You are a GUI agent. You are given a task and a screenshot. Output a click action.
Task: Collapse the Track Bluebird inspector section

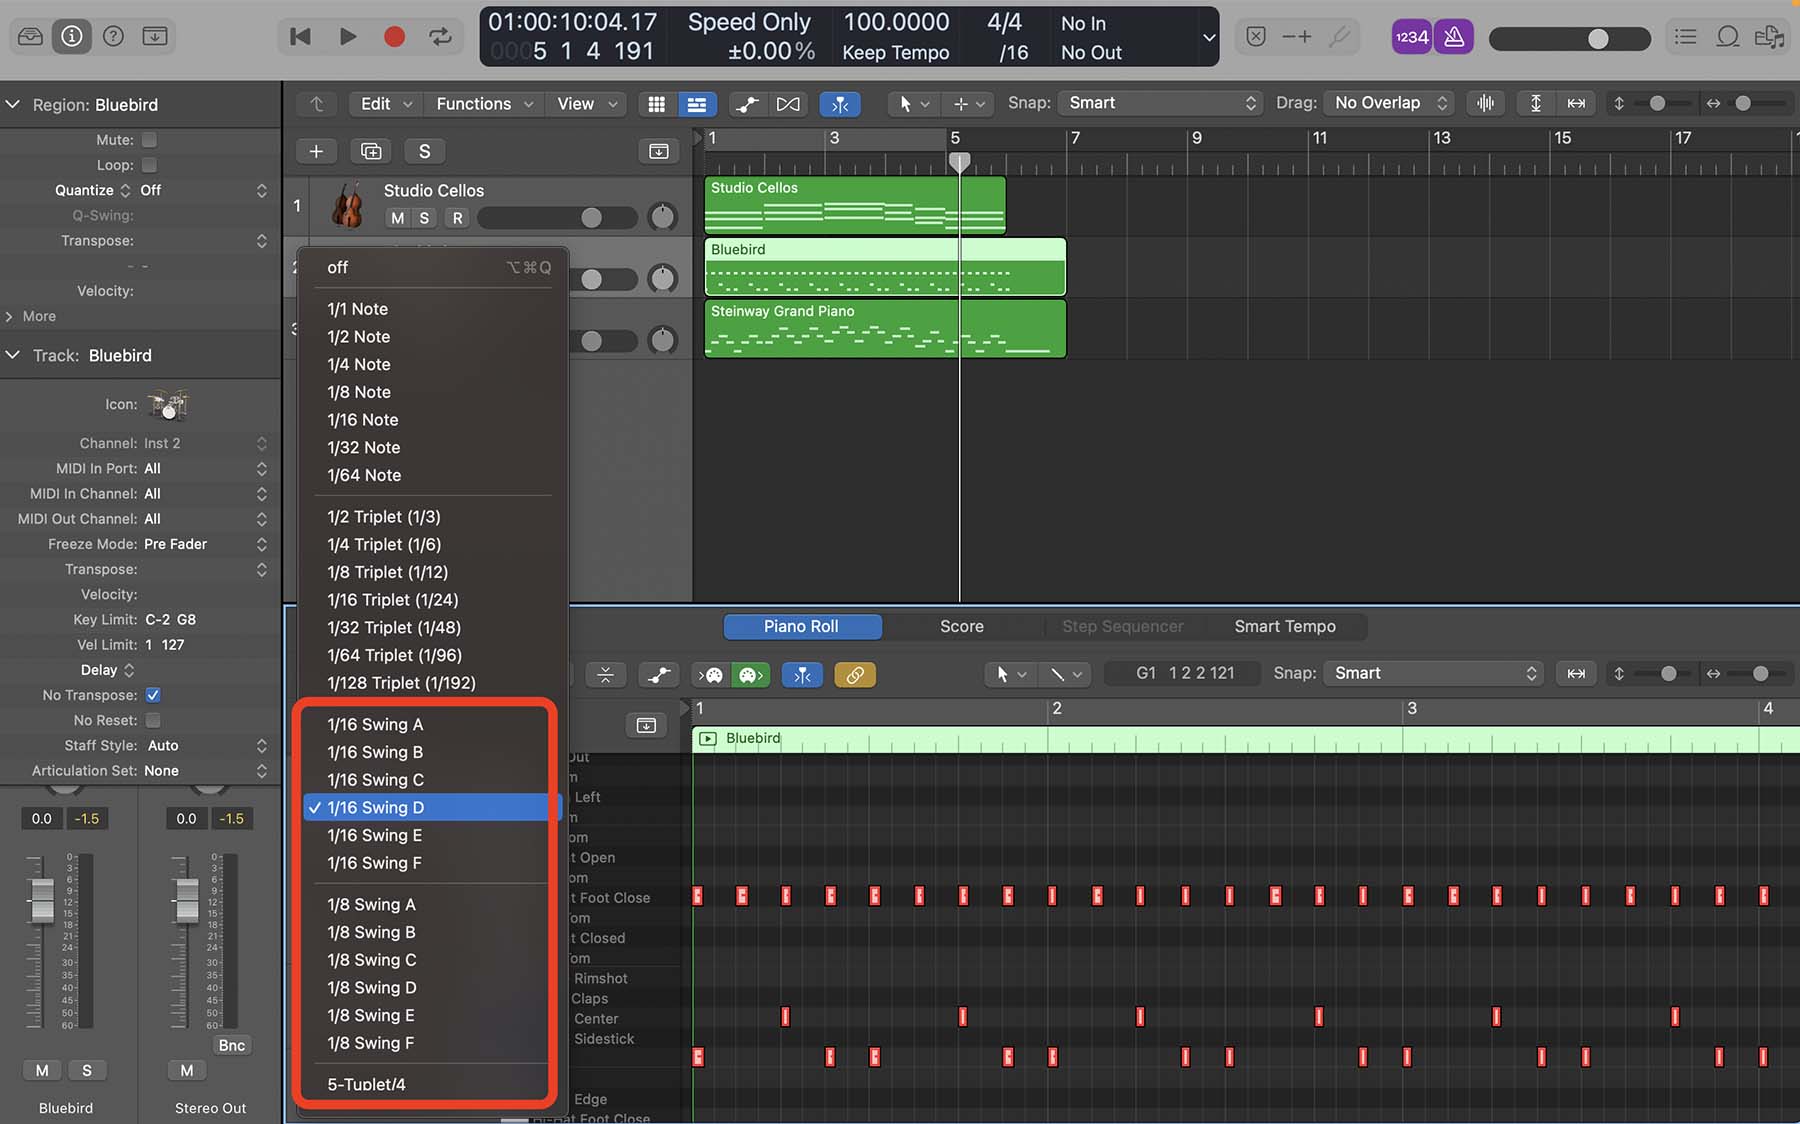(13, 356)
